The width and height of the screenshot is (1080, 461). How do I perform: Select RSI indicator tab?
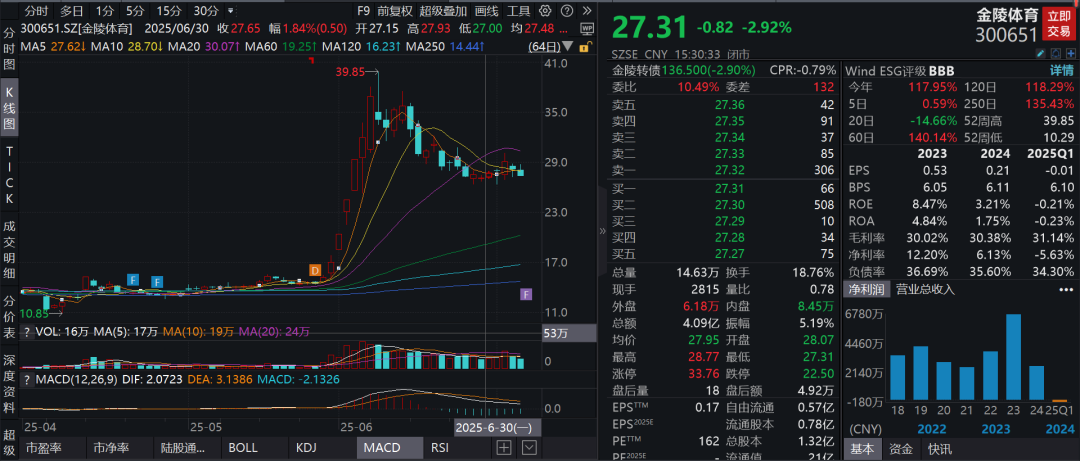tap(440, 448)
